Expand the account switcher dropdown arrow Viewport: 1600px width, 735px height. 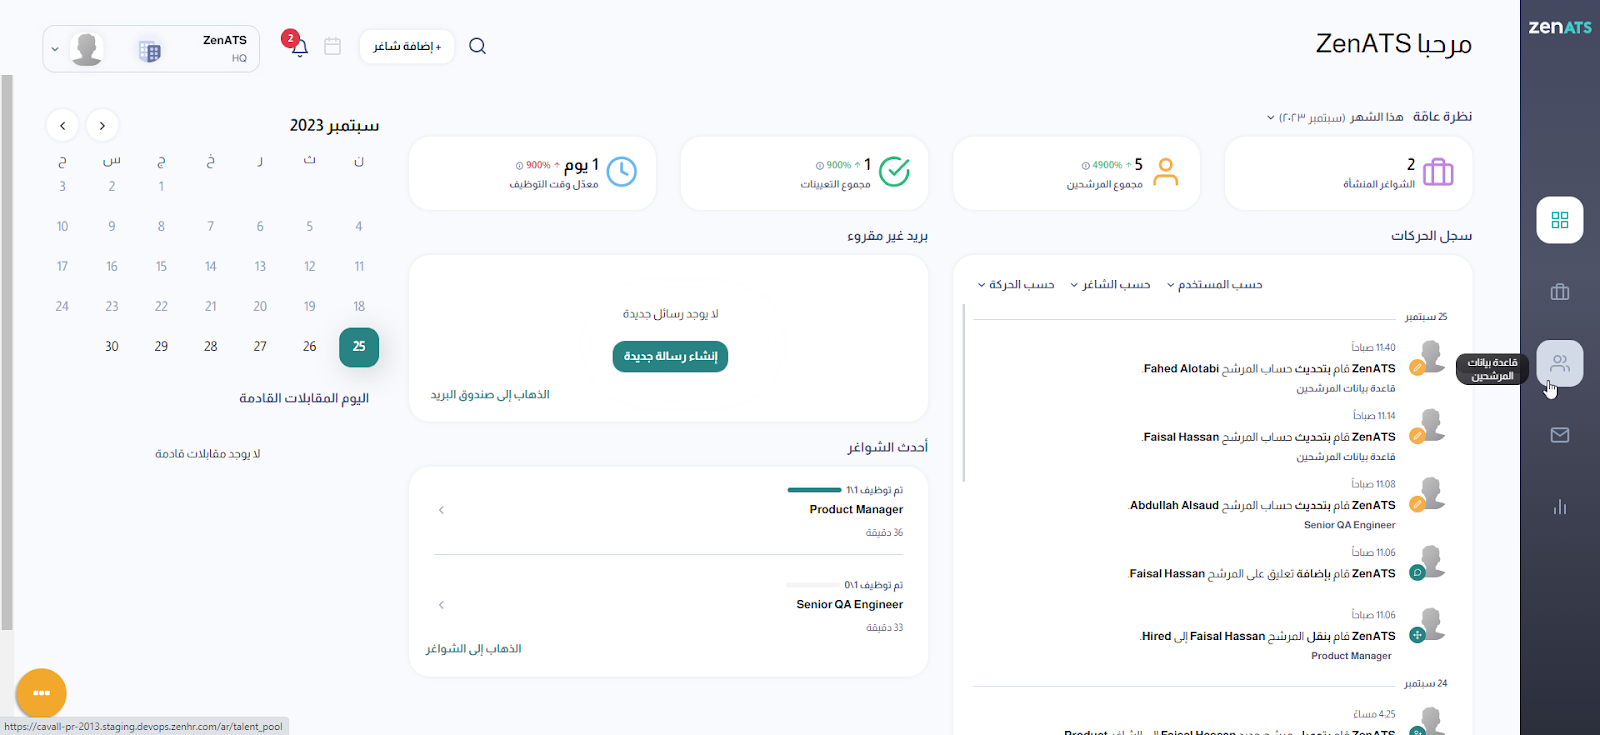point(55,49)
